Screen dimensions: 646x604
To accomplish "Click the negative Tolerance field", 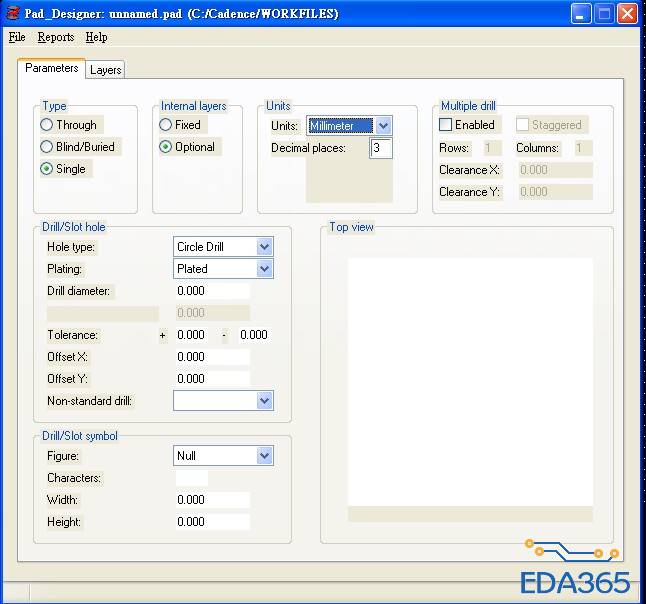I will pos(255,335).
